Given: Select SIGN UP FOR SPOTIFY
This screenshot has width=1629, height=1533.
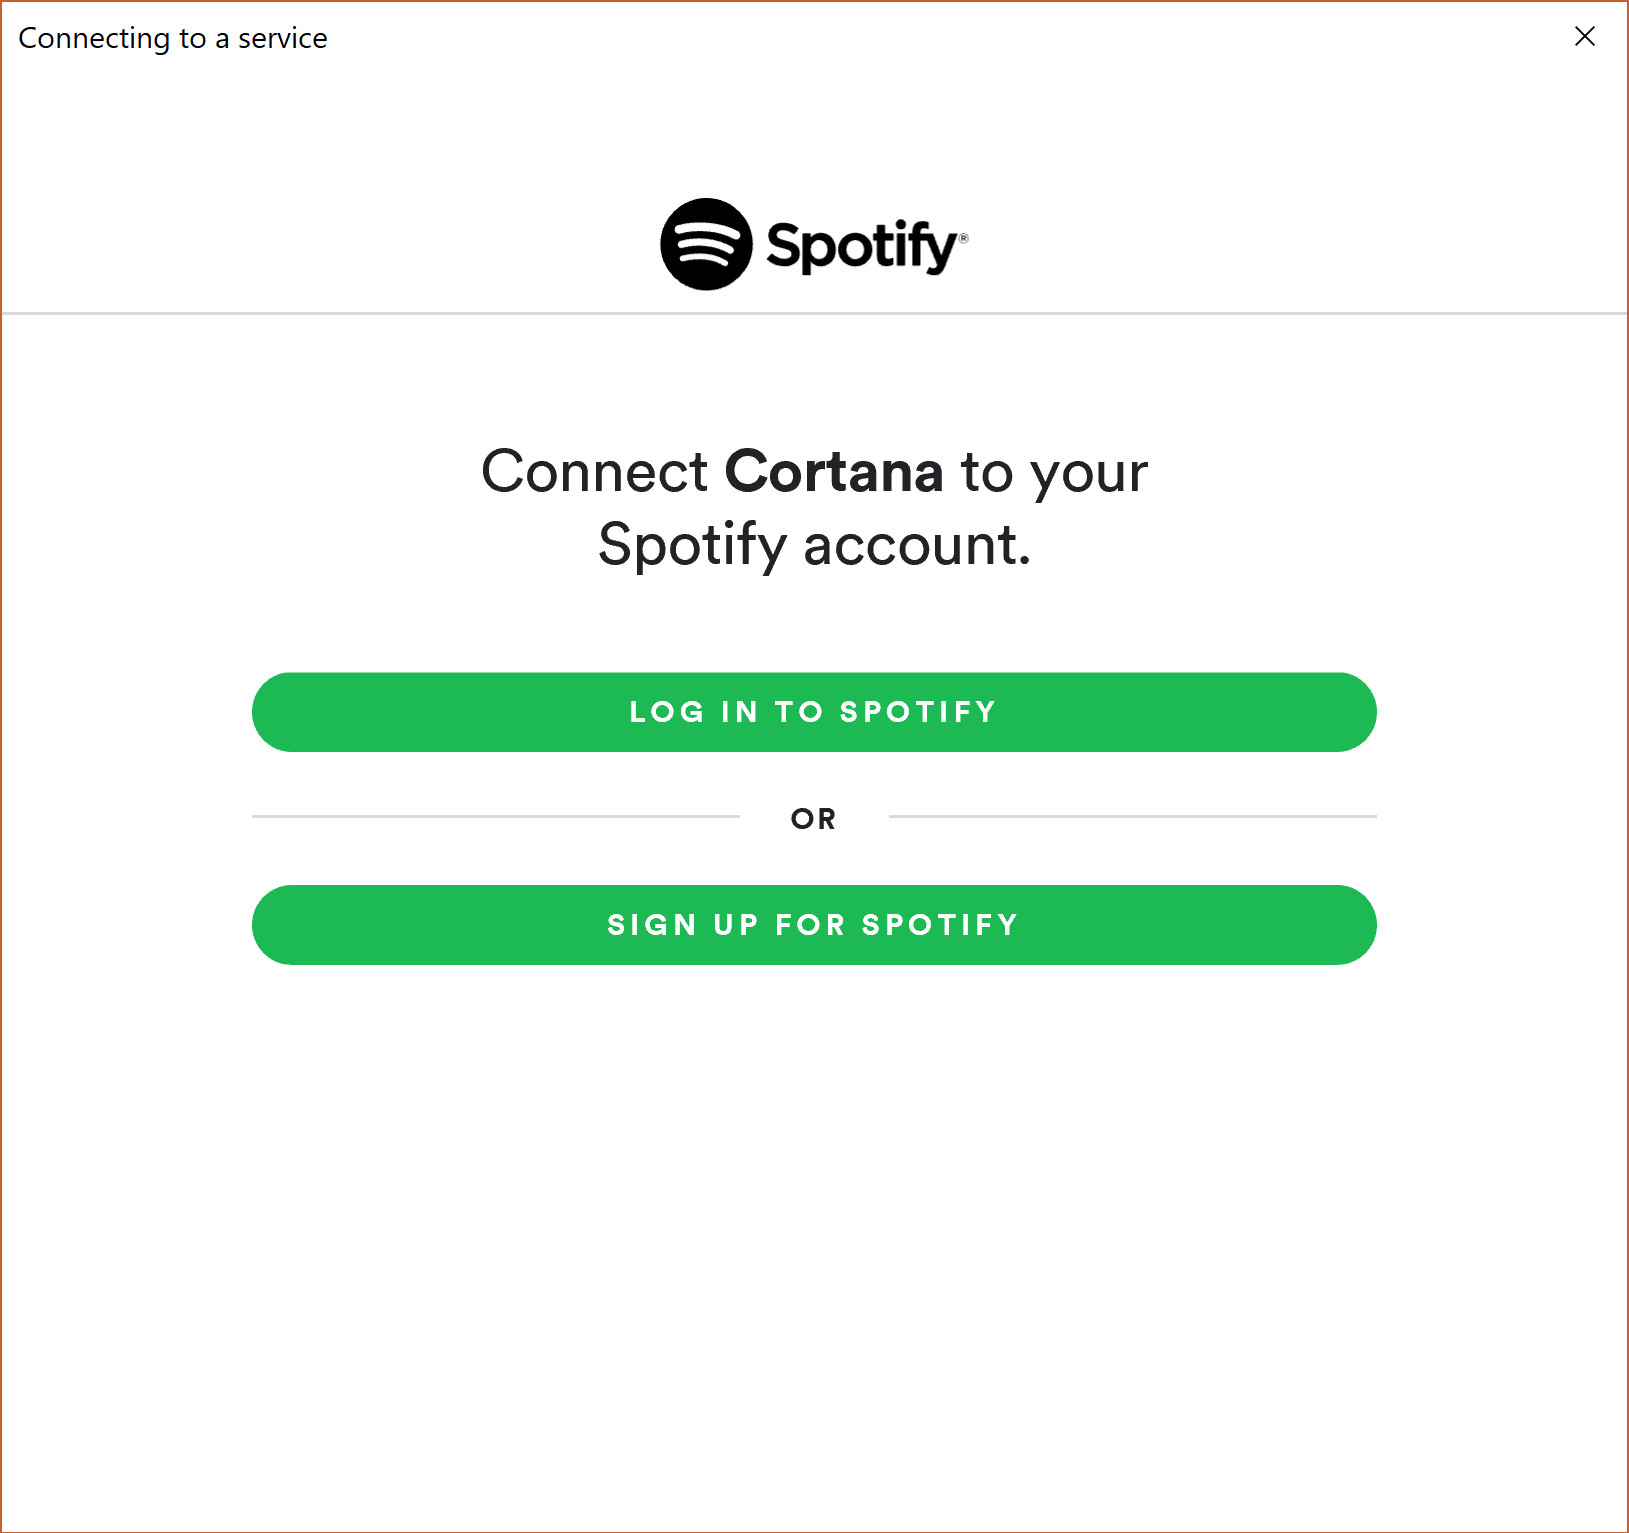Looking at the screenshot, I should 814,925.
